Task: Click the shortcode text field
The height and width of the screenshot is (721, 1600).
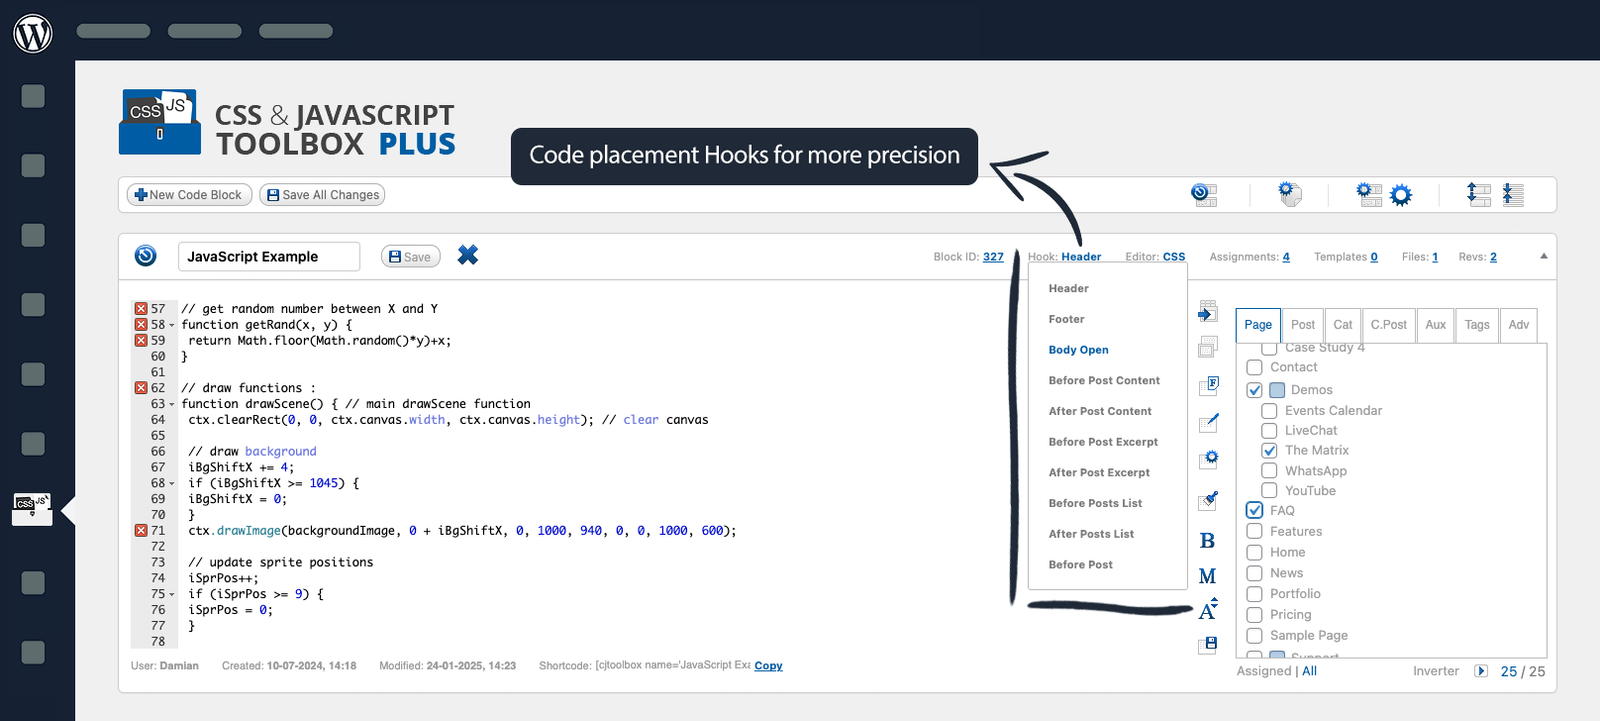Action: (672, 665)
